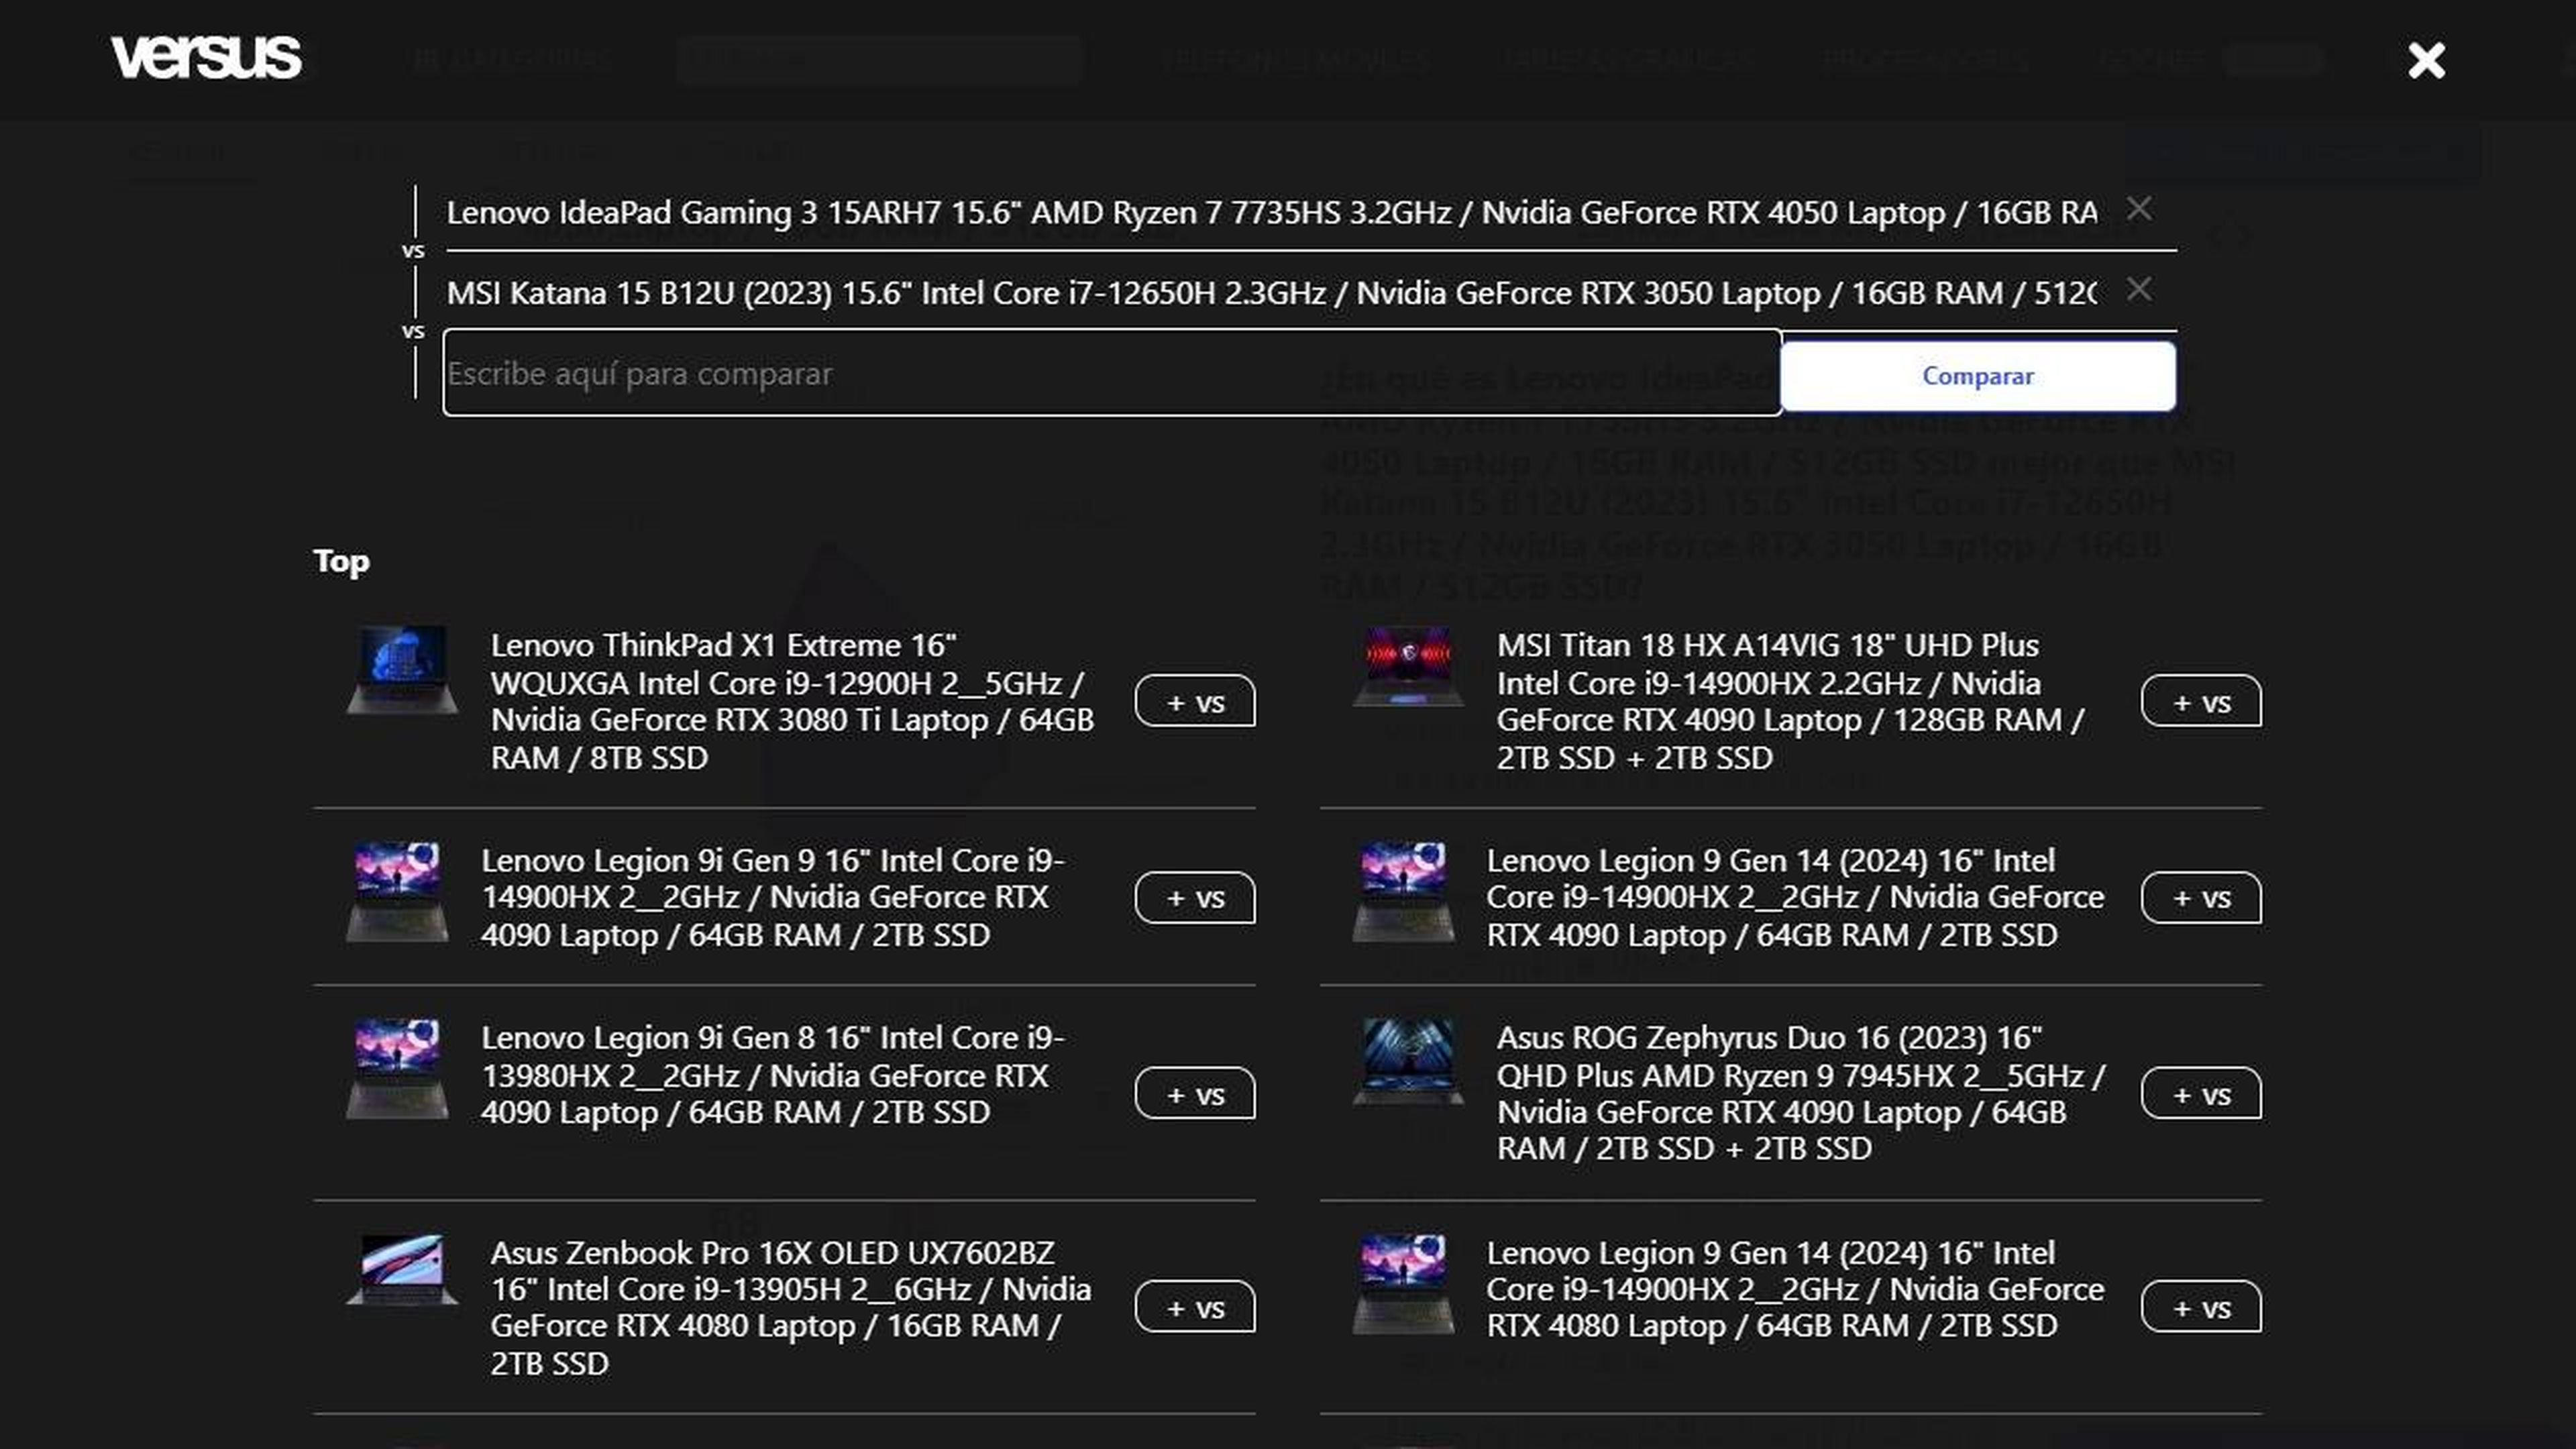Open Legion 9 Gen 14 RTX 4080 thumbnail

coord(1403,1285)
